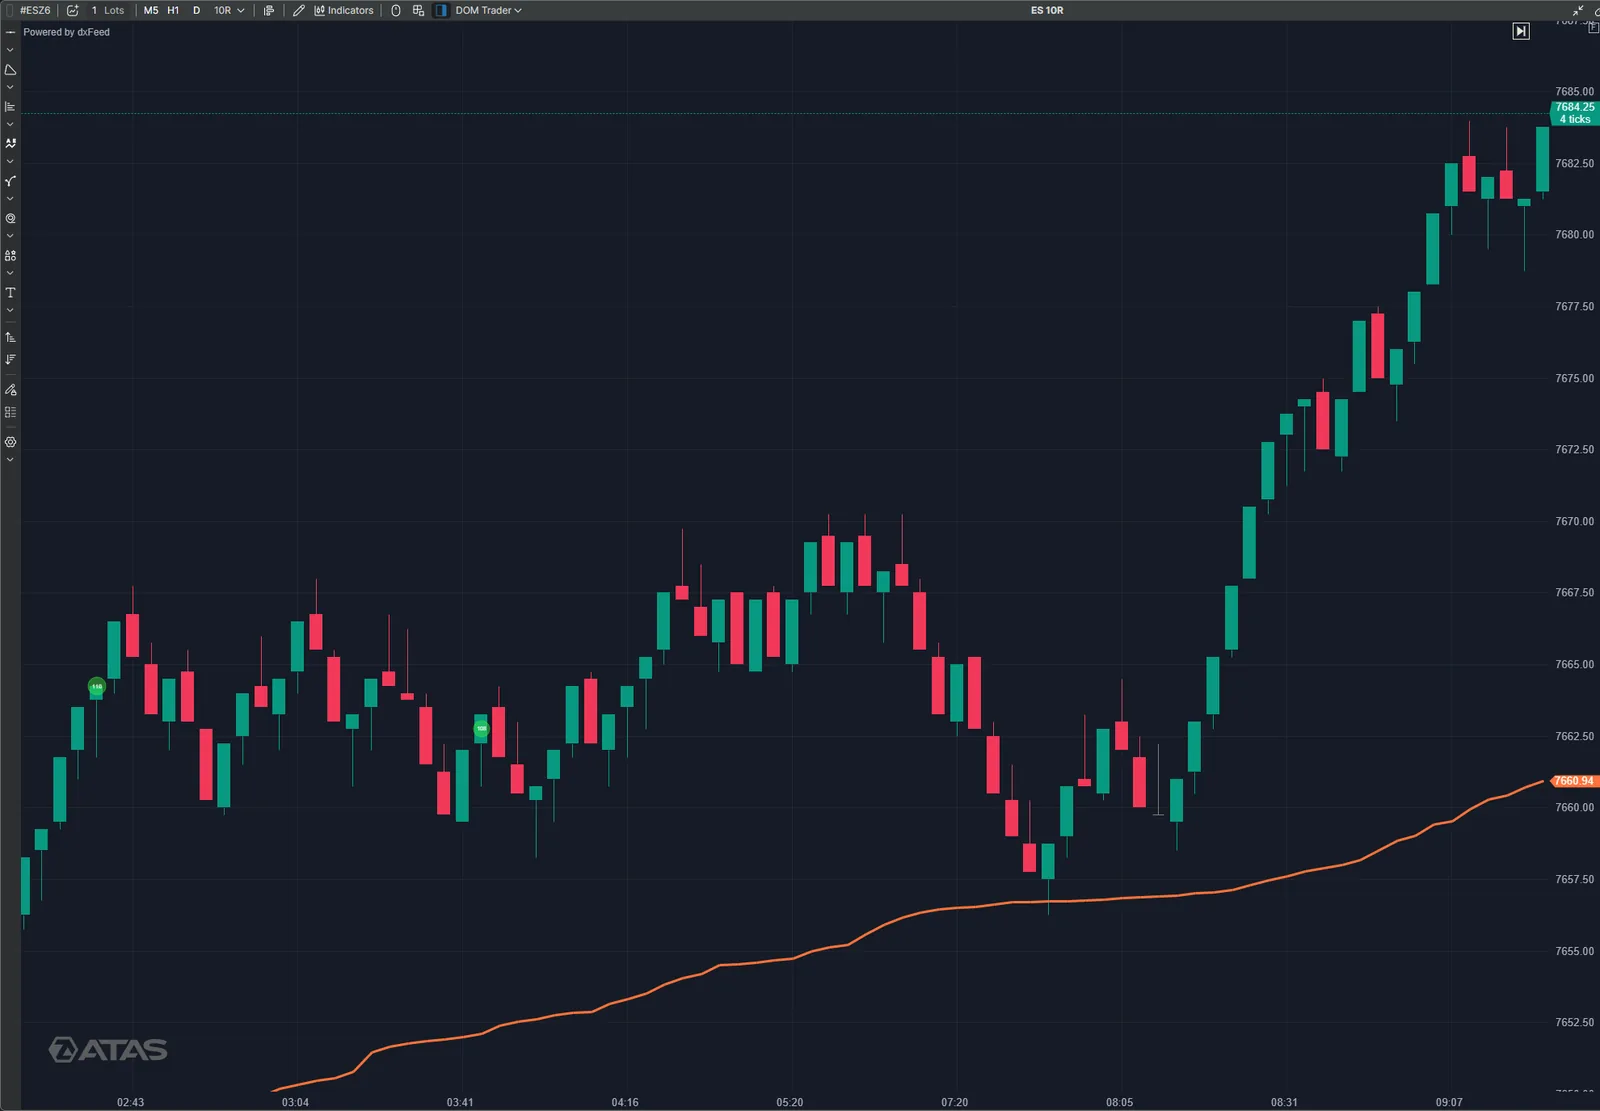The image size is (1600, 1111).
Task: Switch to the M5 timeframe
Action: [151, 10]
